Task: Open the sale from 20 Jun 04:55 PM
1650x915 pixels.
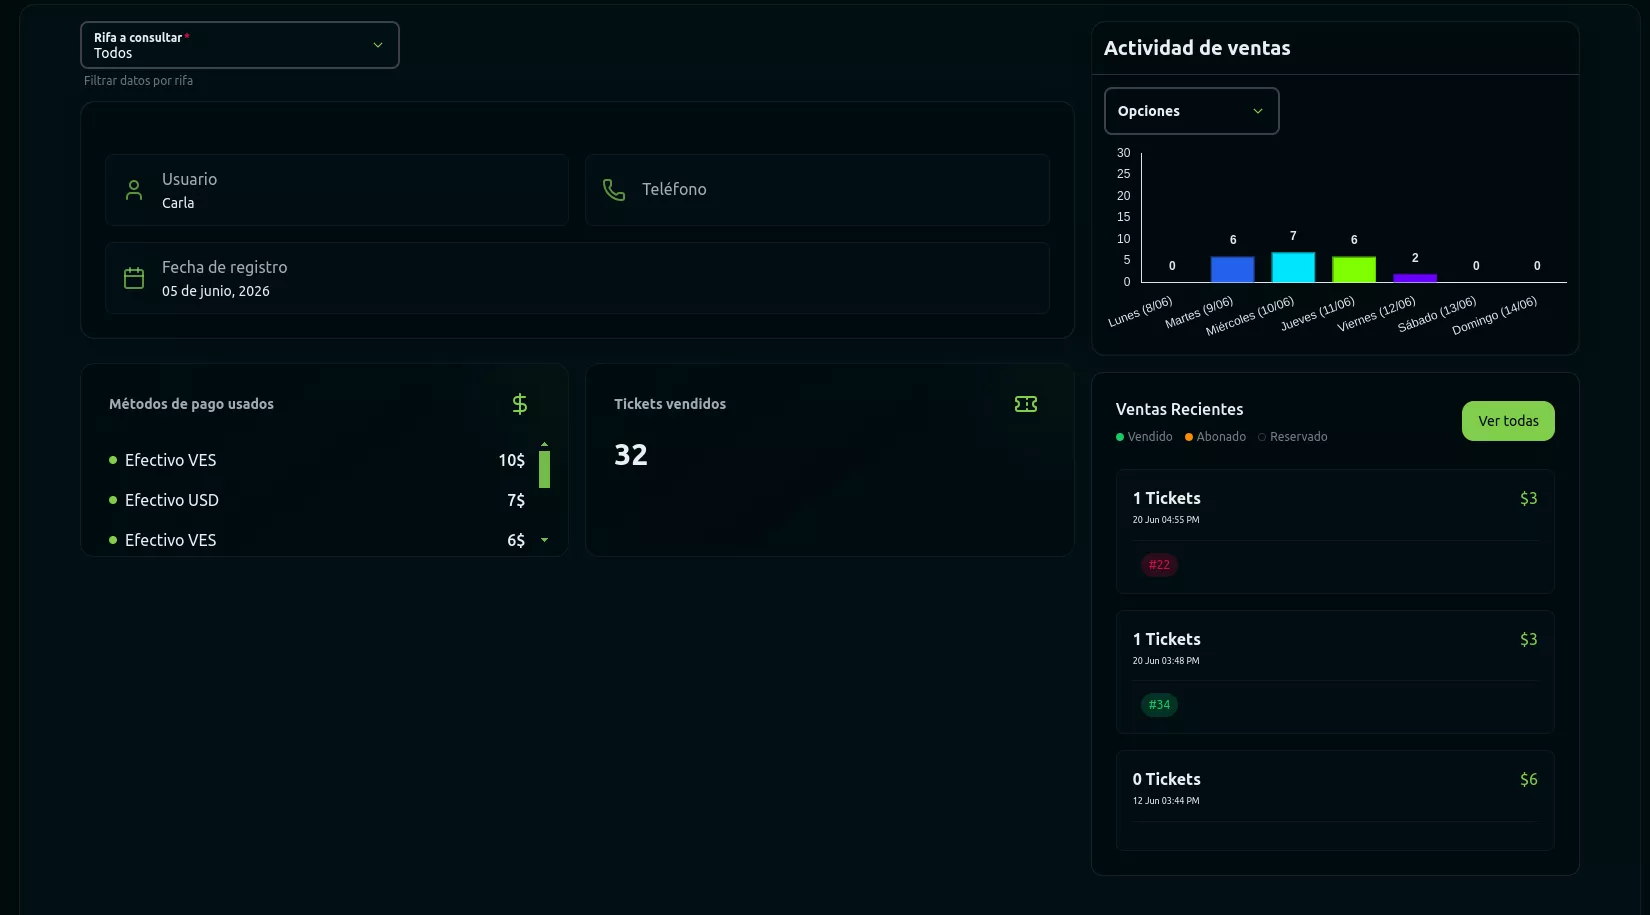Action: (x=1335, y=531)
